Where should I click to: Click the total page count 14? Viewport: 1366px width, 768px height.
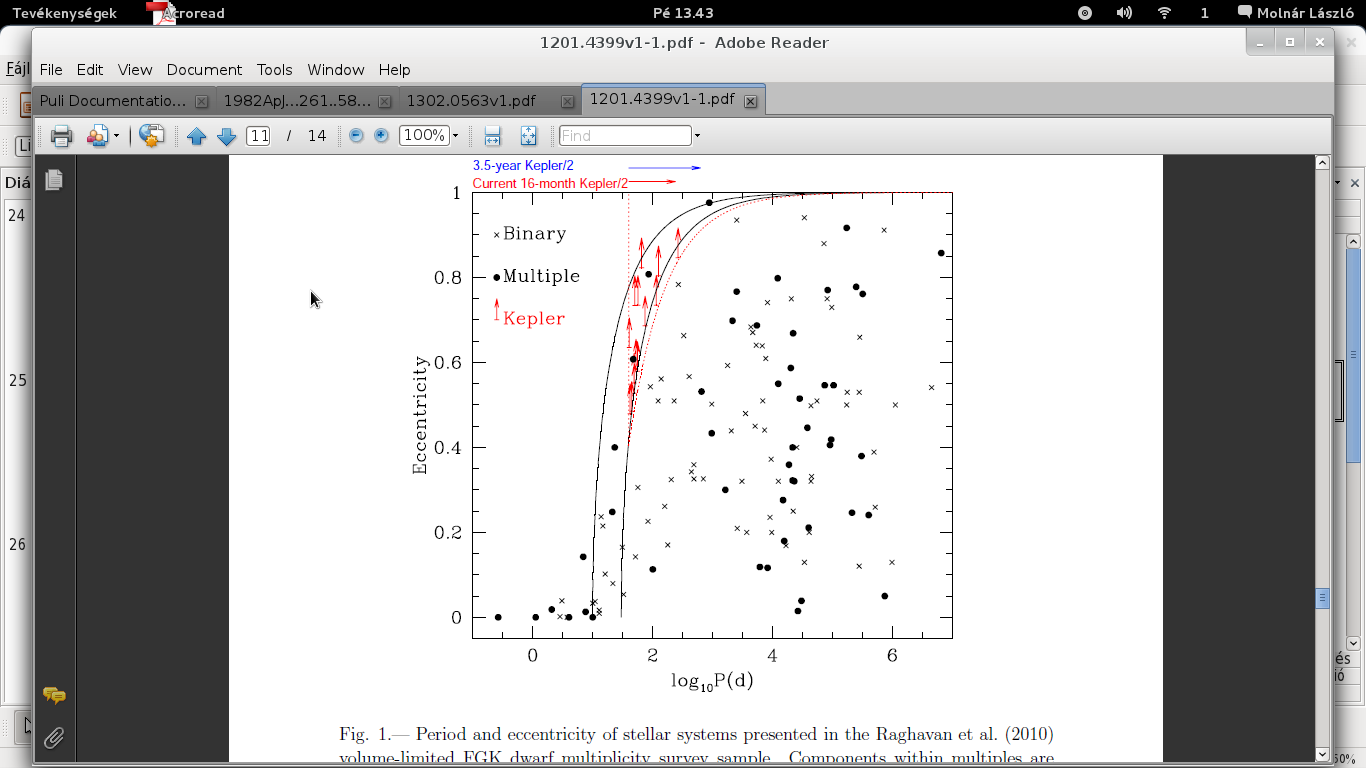317,136
